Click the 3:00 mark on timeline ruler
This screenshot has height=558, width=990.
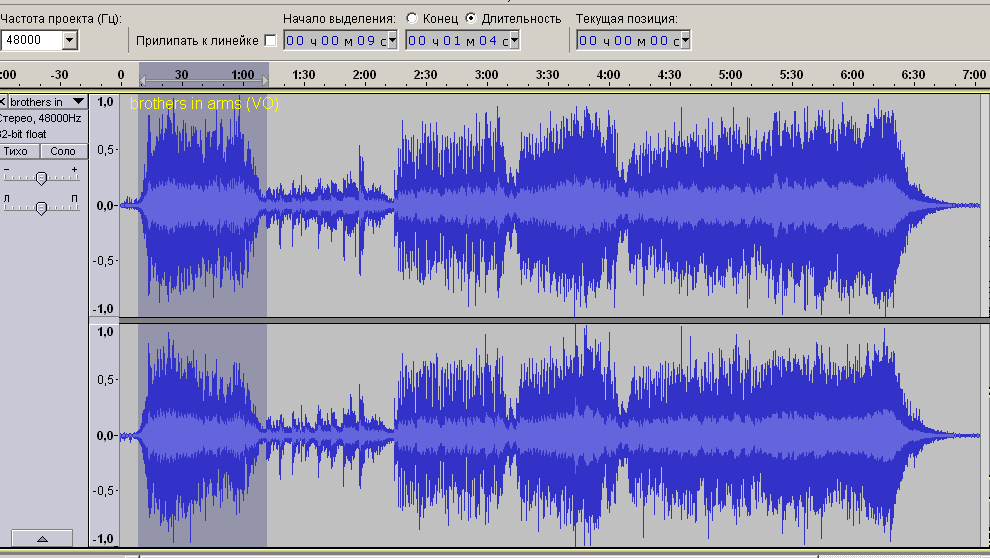[x=486, y=76]
